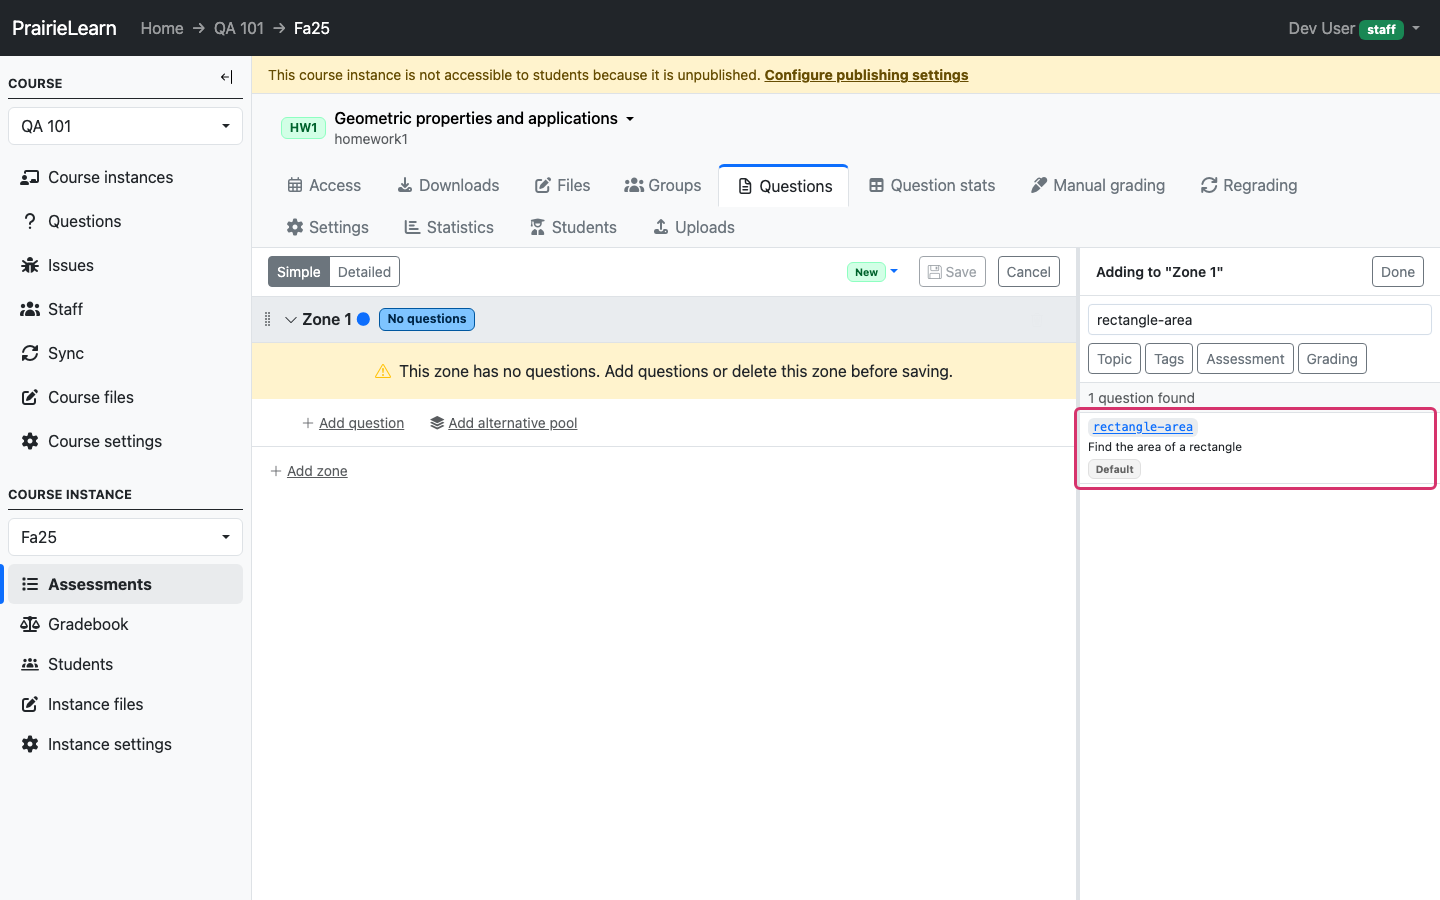Open the assessment Settings tab
The width and height of the screenshot is (1440, 900).
[x=328, y=227]
